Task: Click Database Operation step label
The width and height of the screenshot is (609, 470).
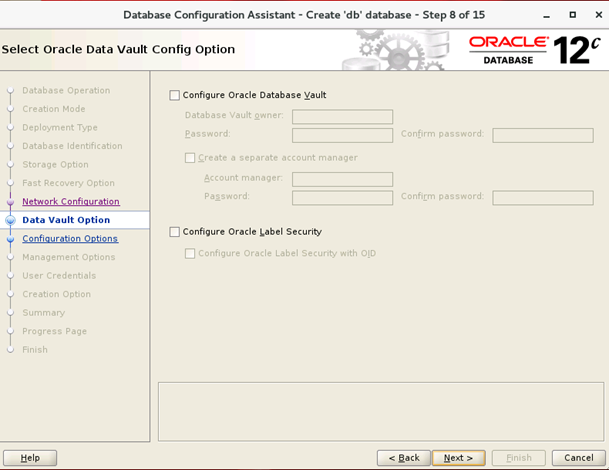Action: (66, 91)
